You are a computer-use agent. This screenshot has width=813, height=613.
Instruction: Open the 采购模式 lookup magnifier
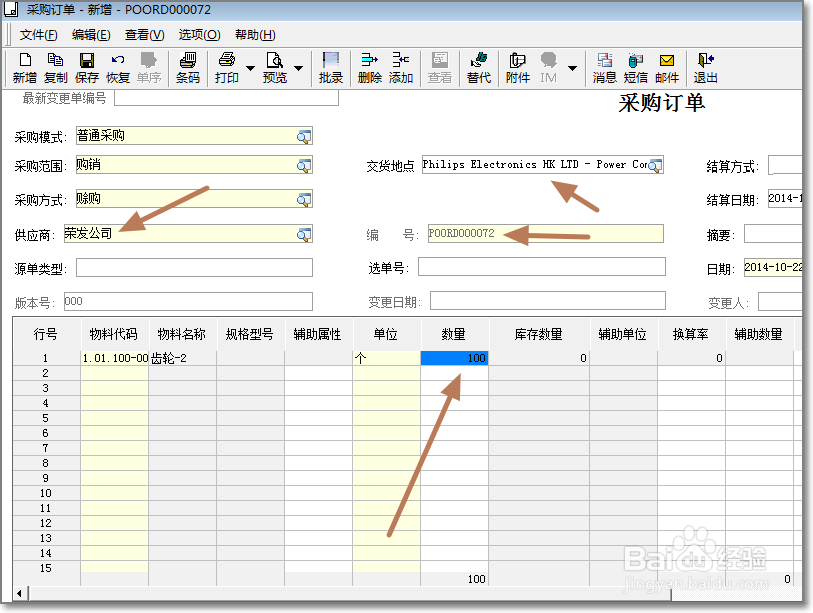tap(303, 136)
